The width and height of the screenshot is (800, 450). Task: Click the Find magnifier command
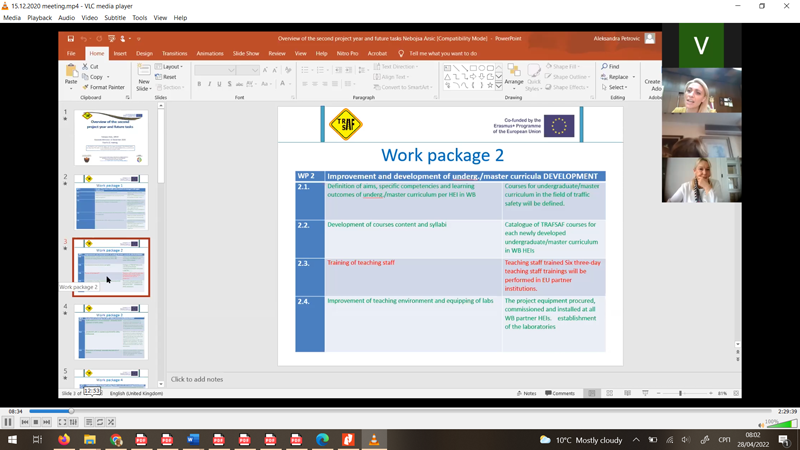coord(610,66)
